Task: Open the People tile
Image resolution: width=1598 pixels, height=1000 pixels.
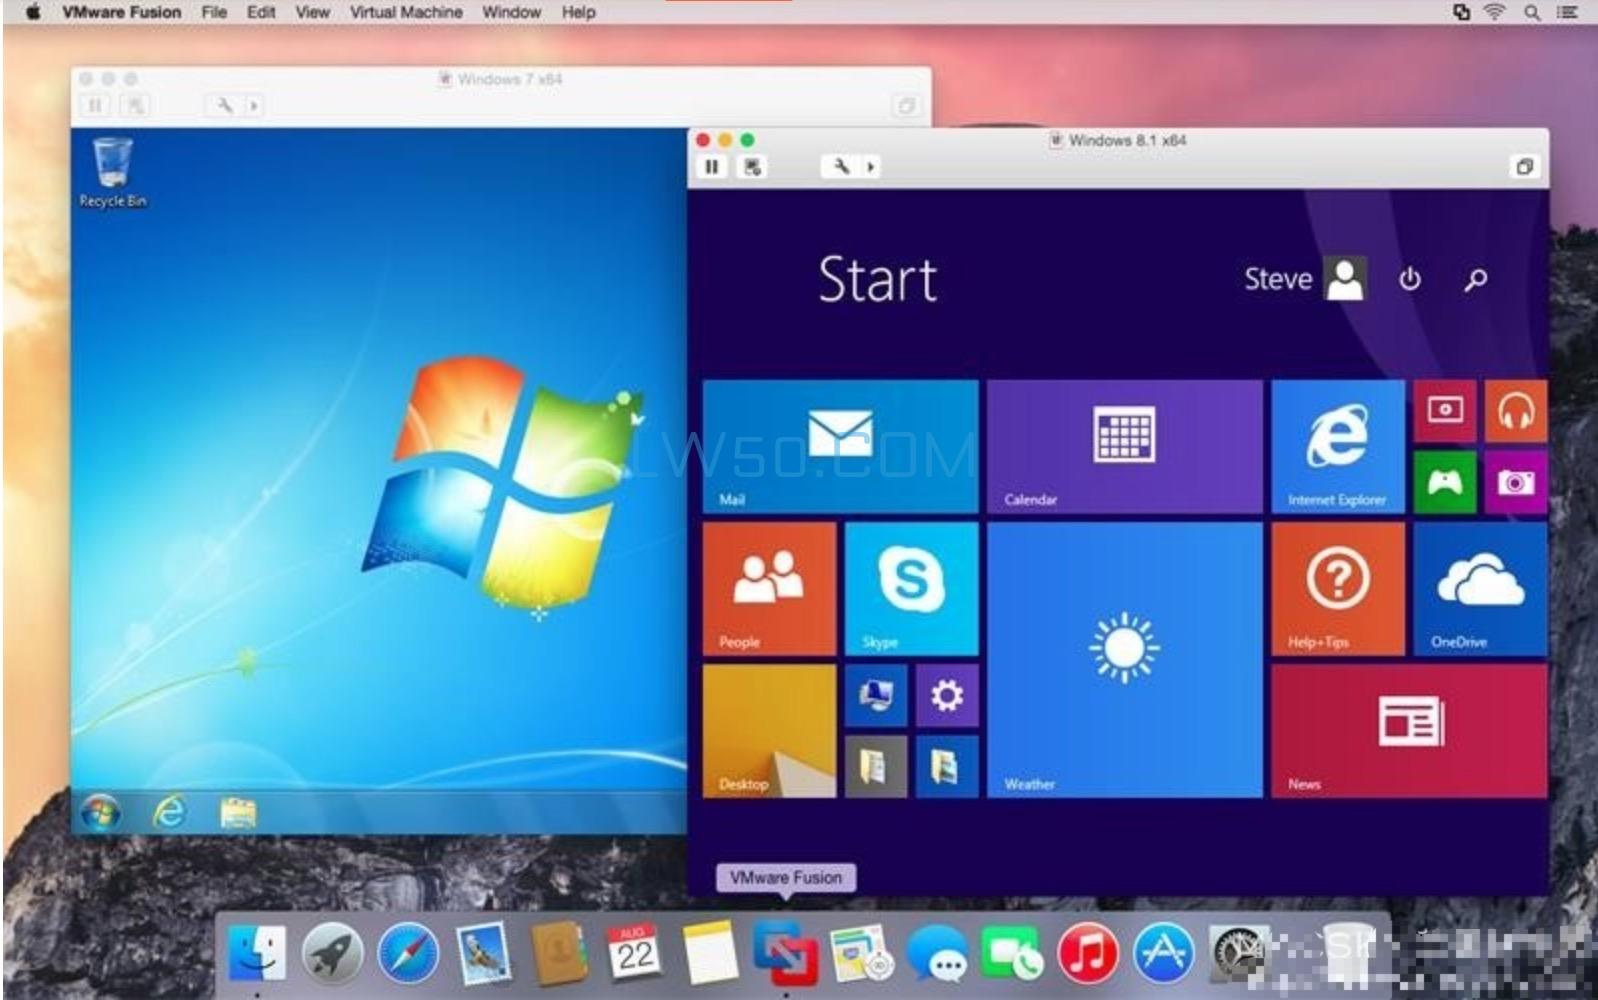Action: tap(769, 589)
